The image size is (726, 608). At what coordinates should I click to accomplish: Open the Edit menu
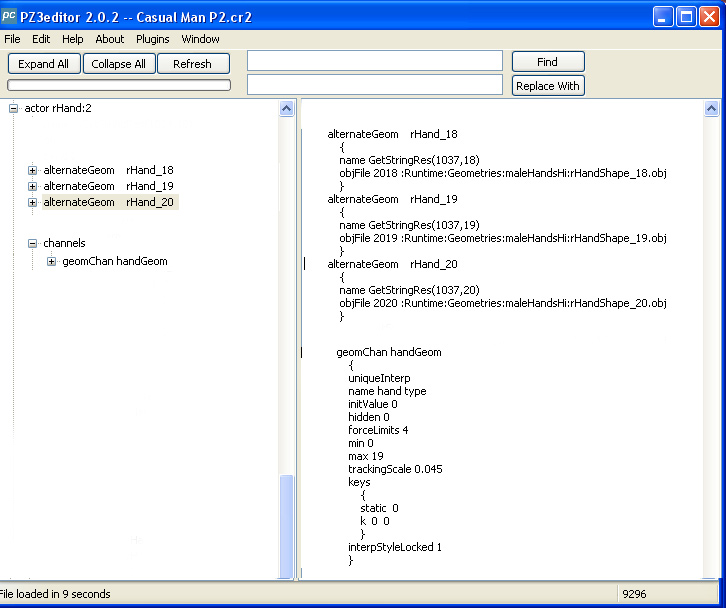tap(41, 39)
